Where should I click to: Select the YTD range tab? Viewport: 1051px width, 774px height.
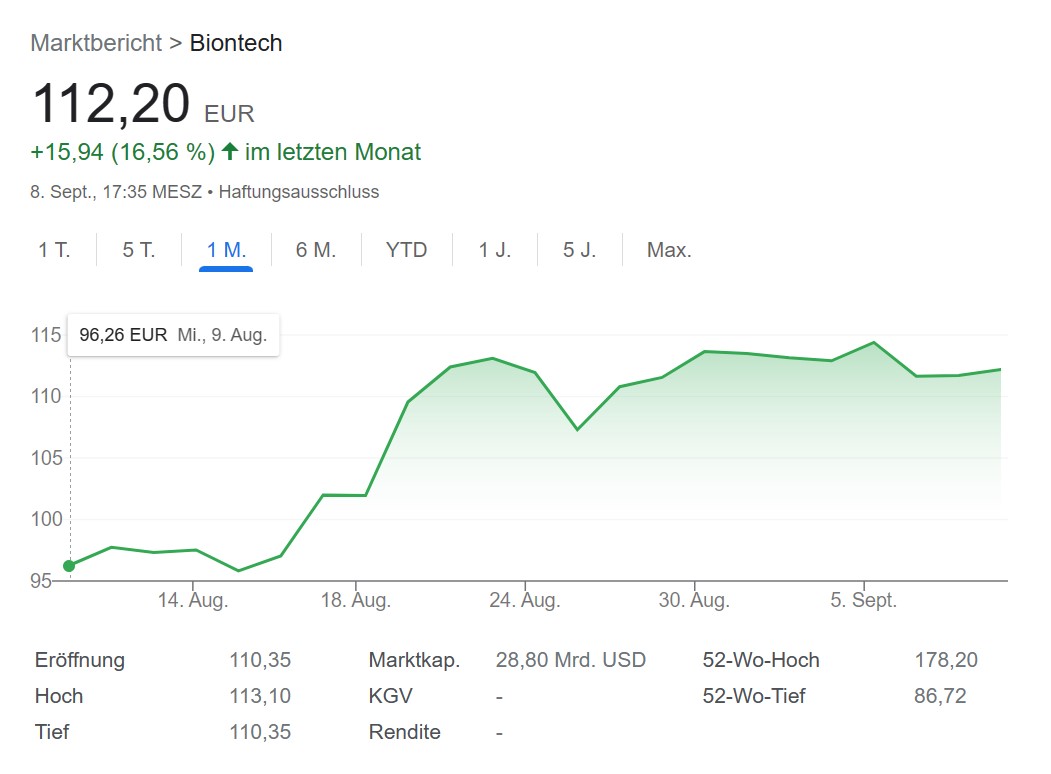[x=406, y=250]
